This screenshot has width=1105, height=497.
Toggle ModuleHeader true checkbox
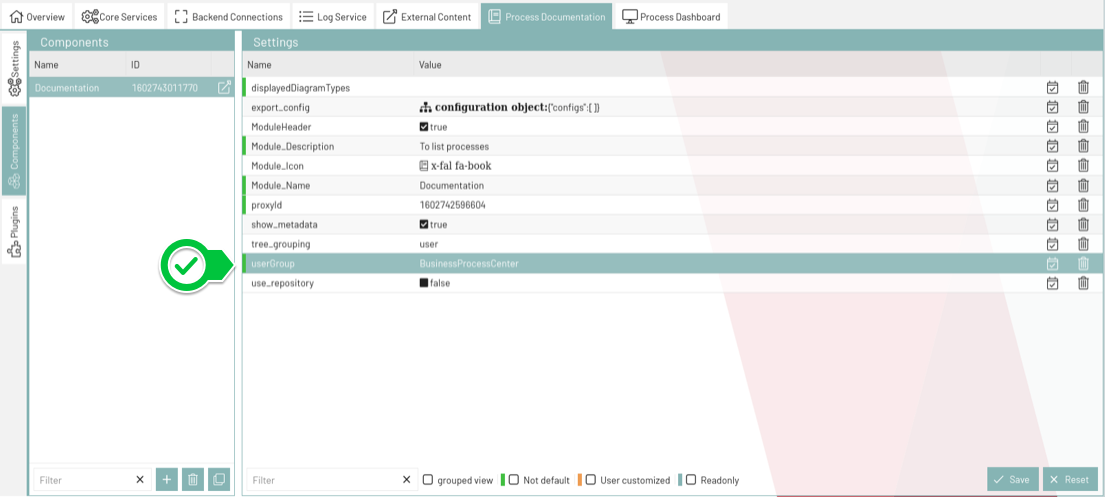click(424, 127)
